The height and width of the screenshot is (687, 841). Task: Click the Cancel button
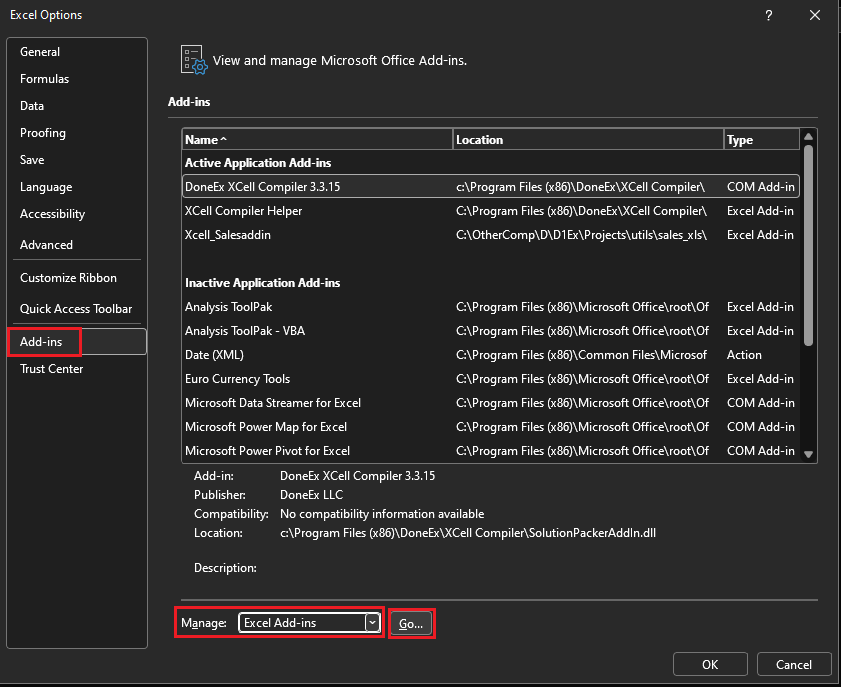(x=794, y=664)
